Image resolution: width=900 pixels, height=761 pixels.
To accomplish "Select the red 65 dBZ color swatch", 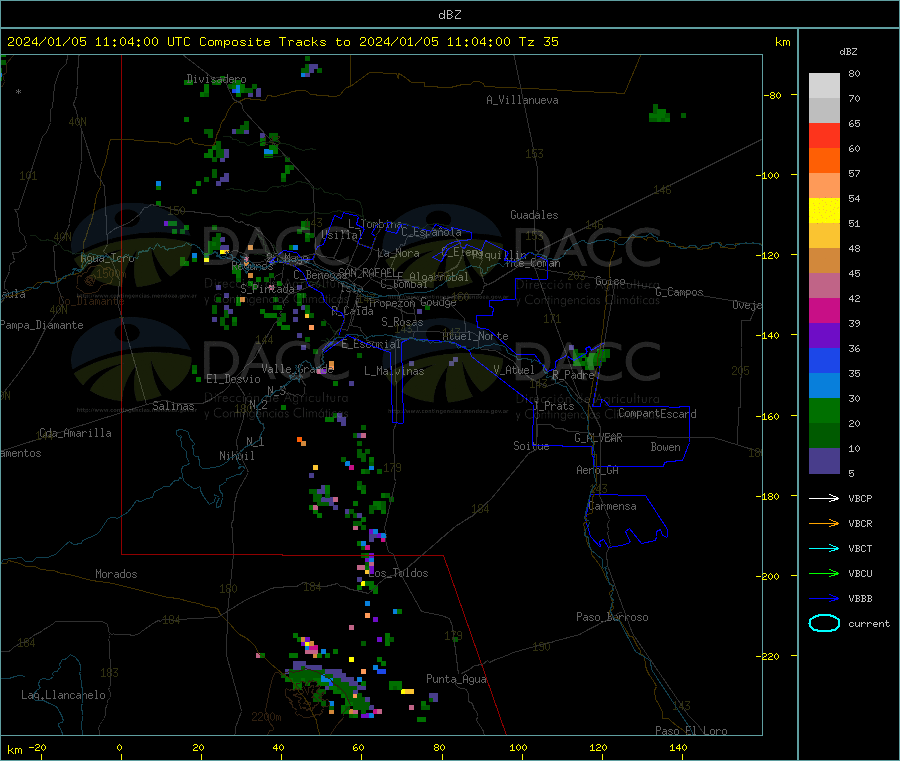I will click(x=824, y=135).
